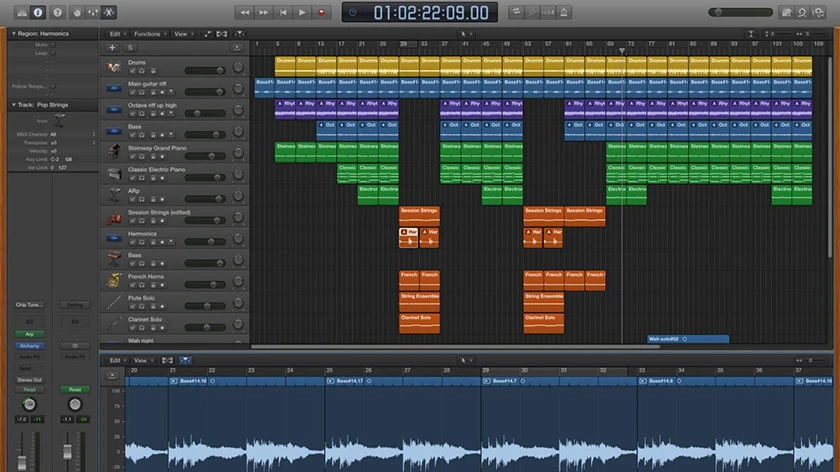Adjust the Drums track volume slider

(x=205, y=70)
